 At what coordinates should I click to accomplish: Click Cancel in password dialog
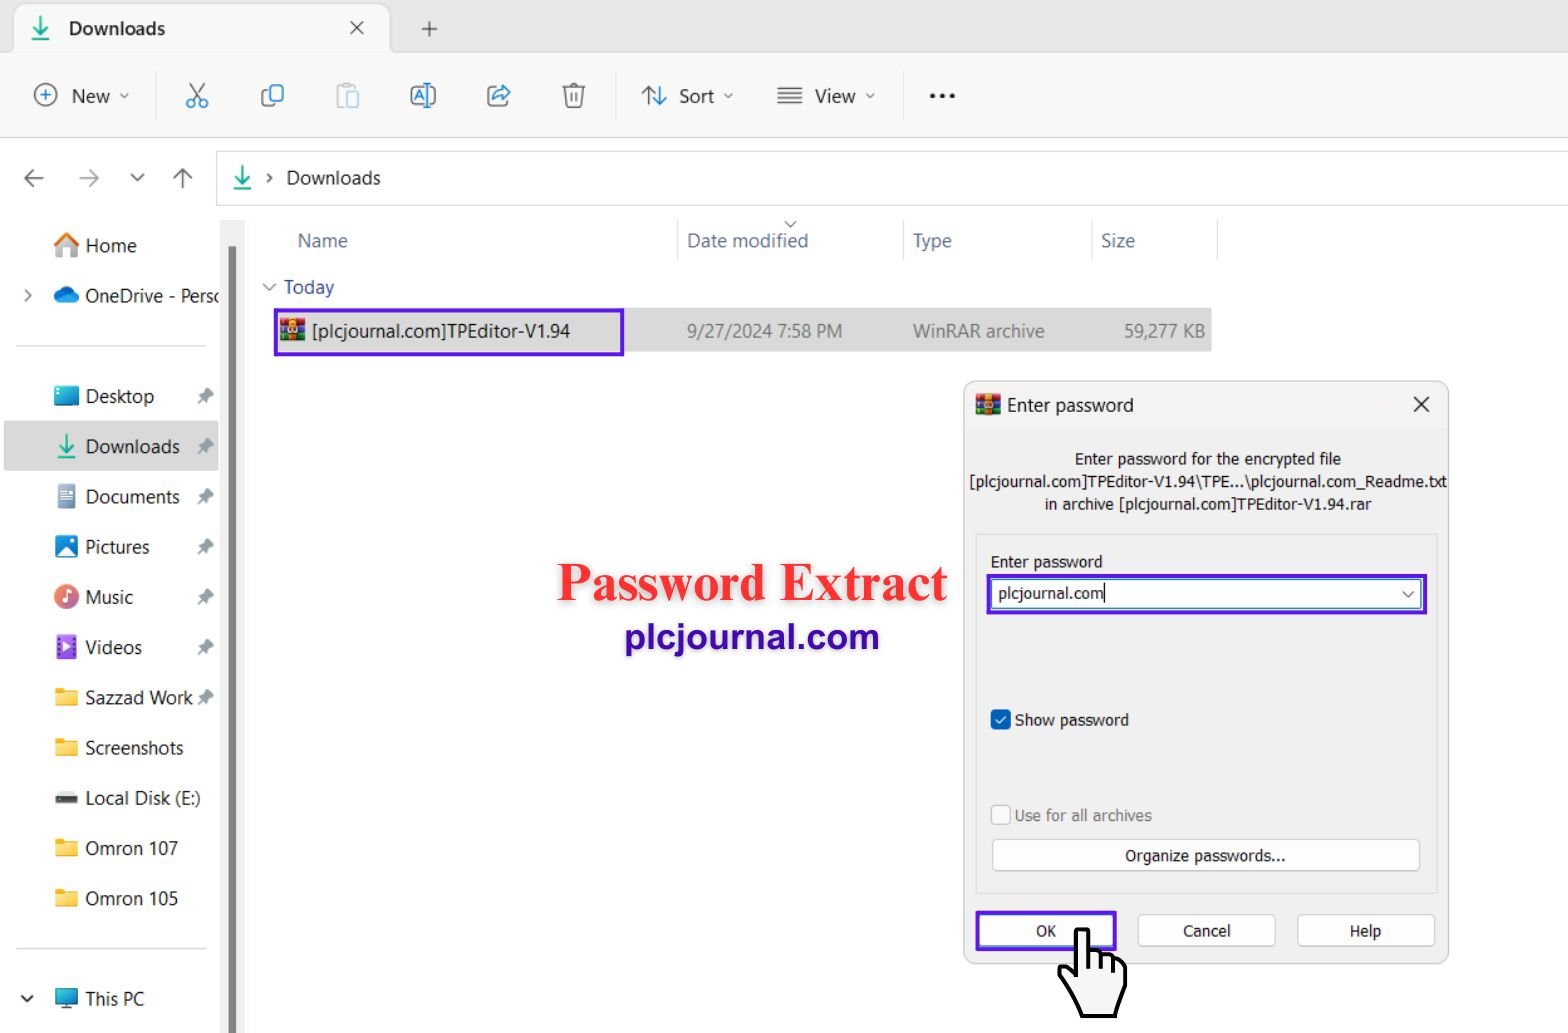1206,930
